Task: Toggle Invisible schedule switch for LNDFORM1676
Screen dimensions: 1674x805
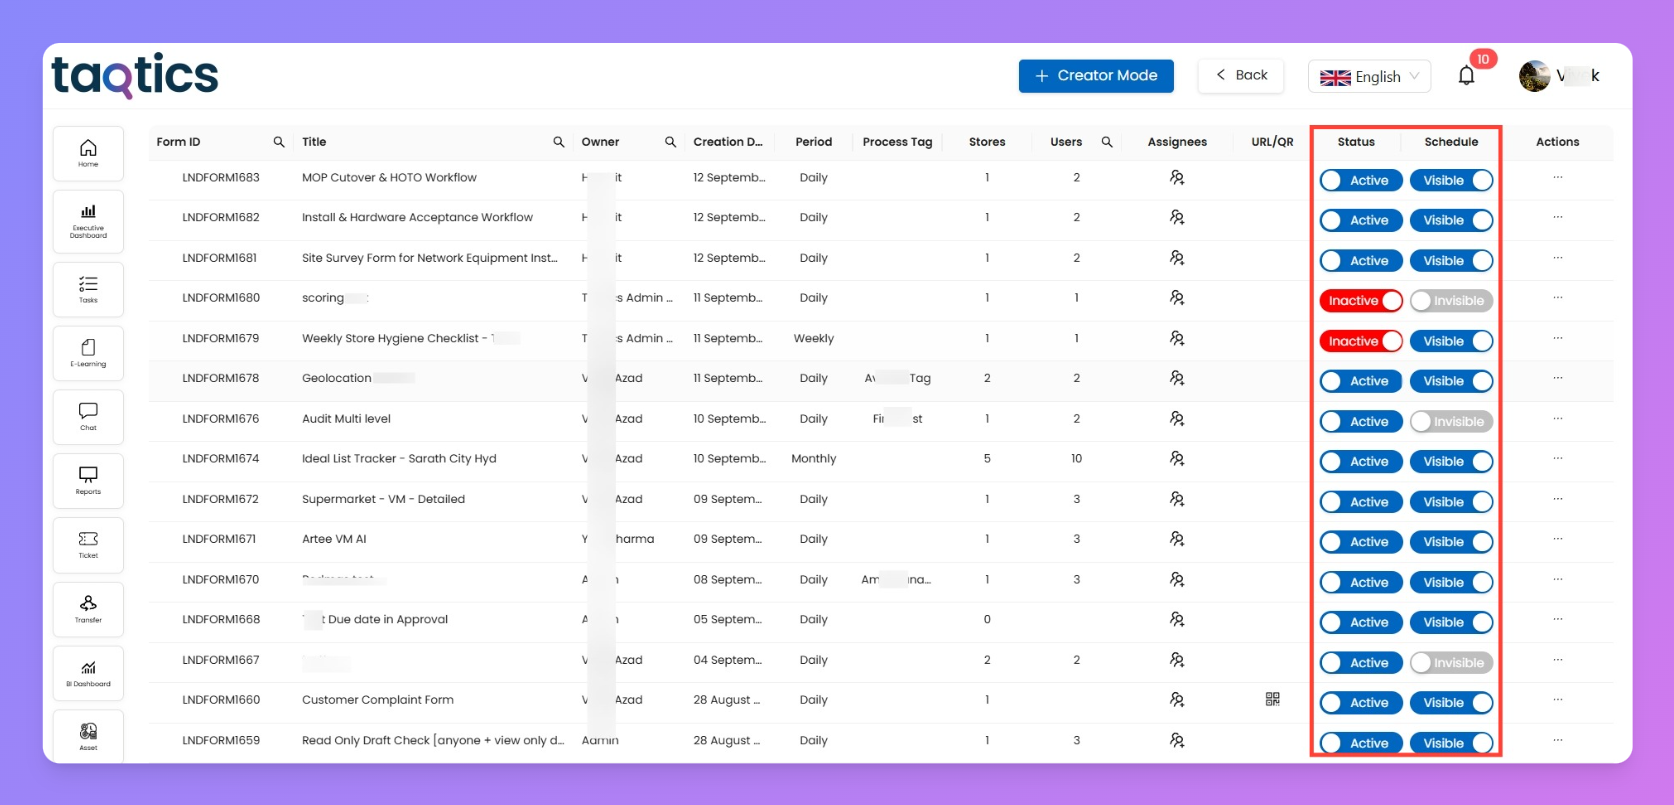Action: (x=1451, y=422)
